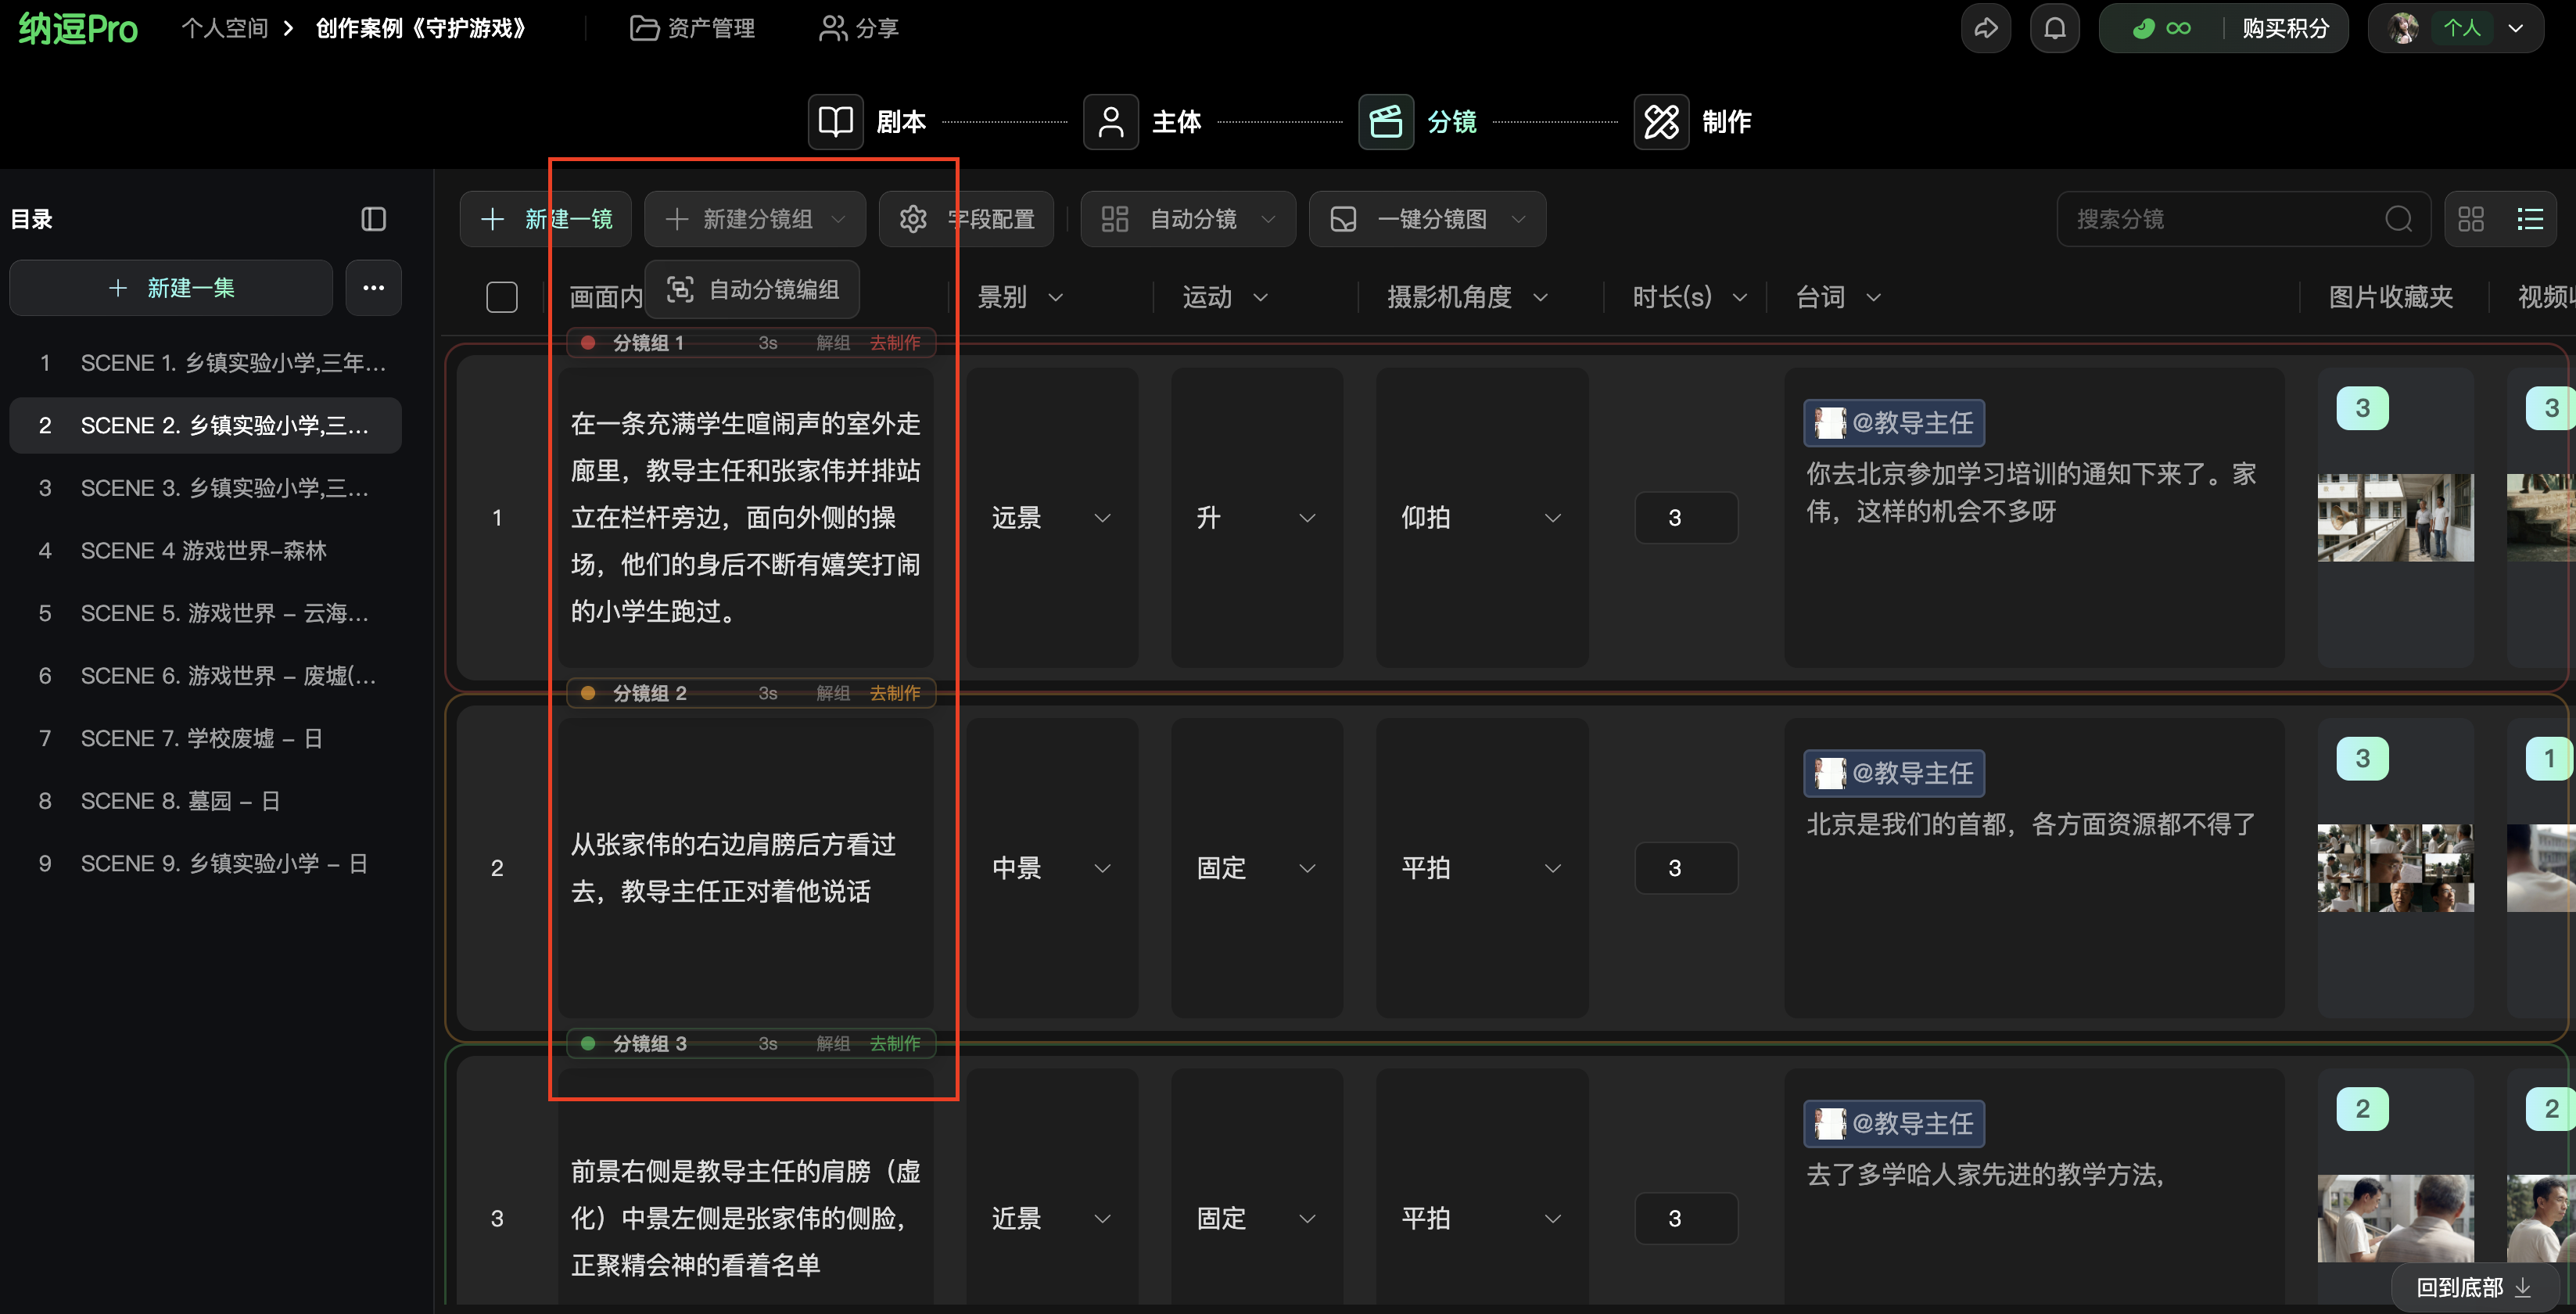Click the orange dot of 分镜组 2
The width and height of the screenshot is (2576, 1314).
pos(588,693)
